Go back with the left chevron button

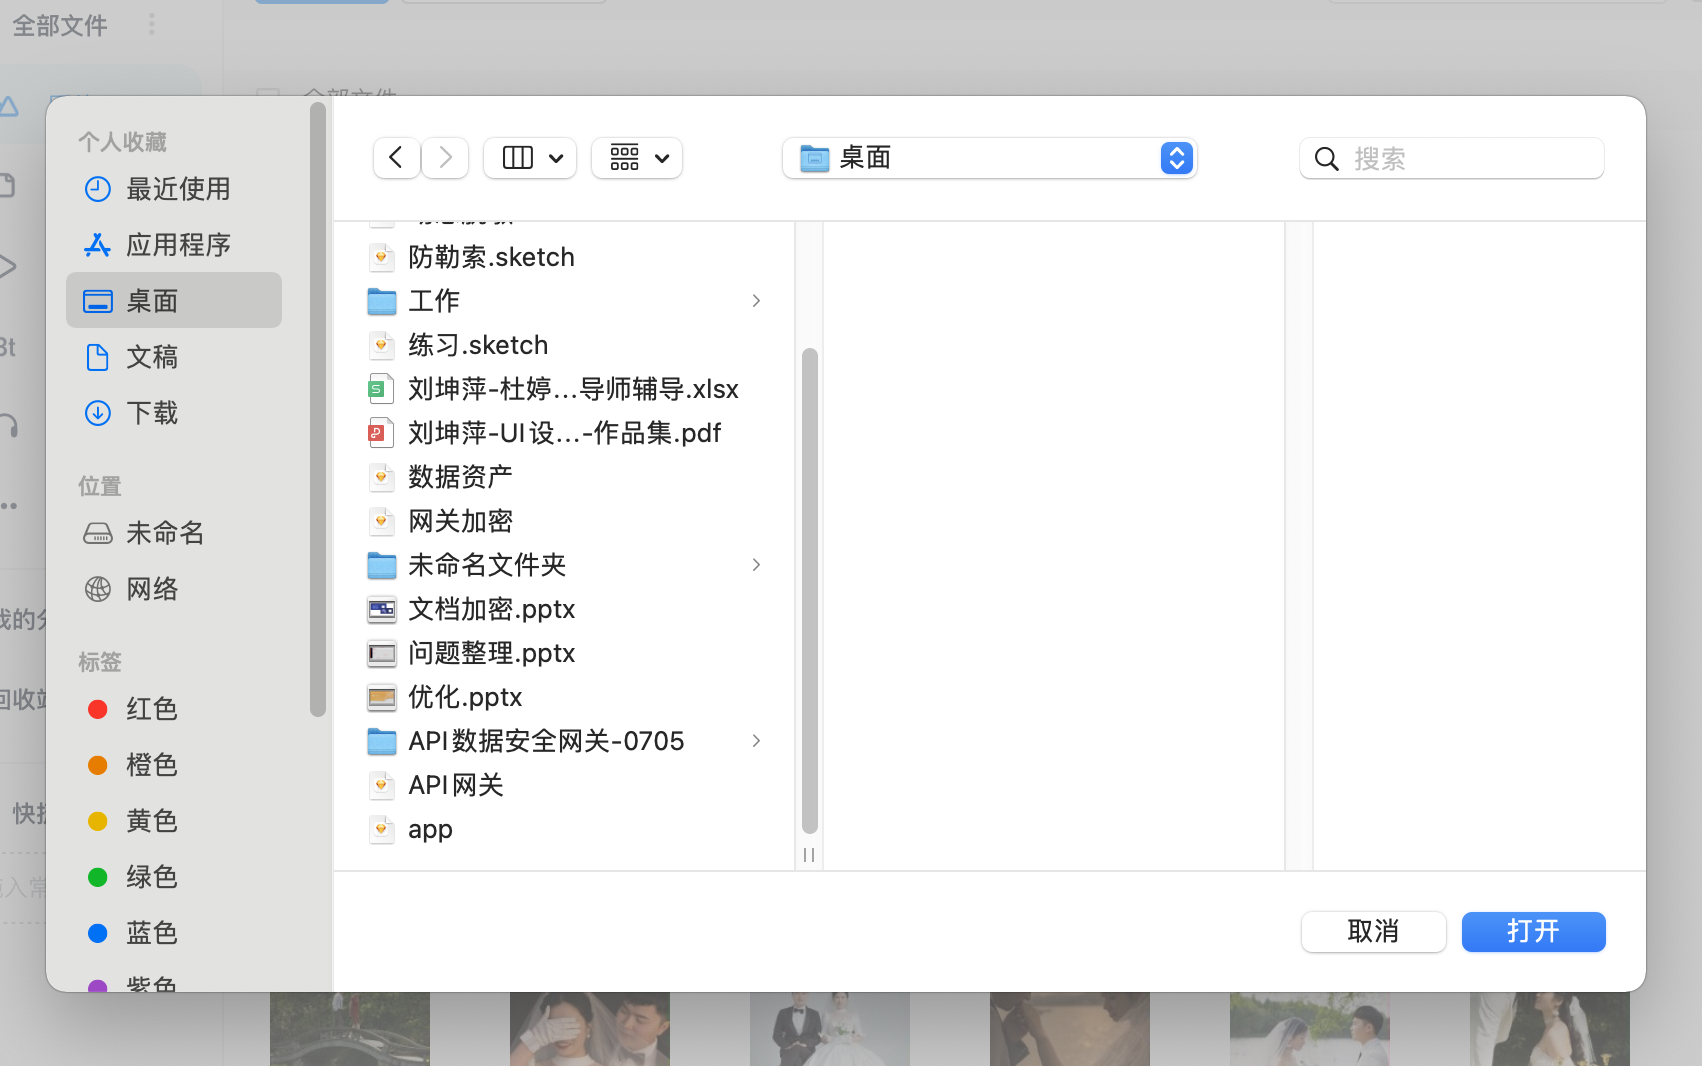tap(396, 158)
